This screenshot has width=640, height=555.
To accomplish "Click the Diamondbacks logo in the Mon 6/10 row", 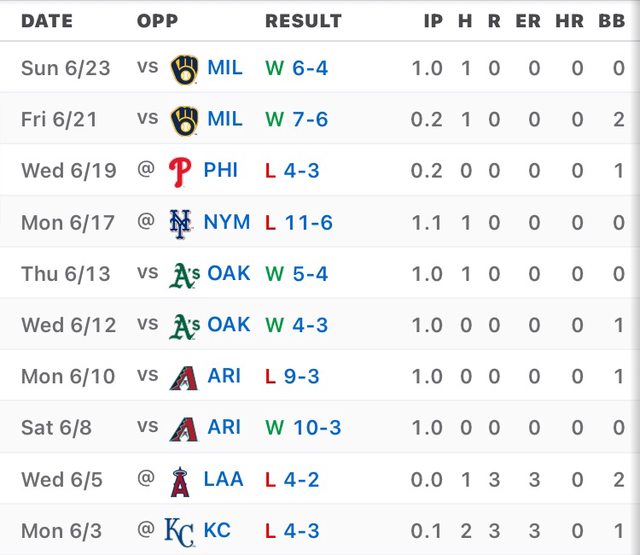I will [x=184, y=377].
